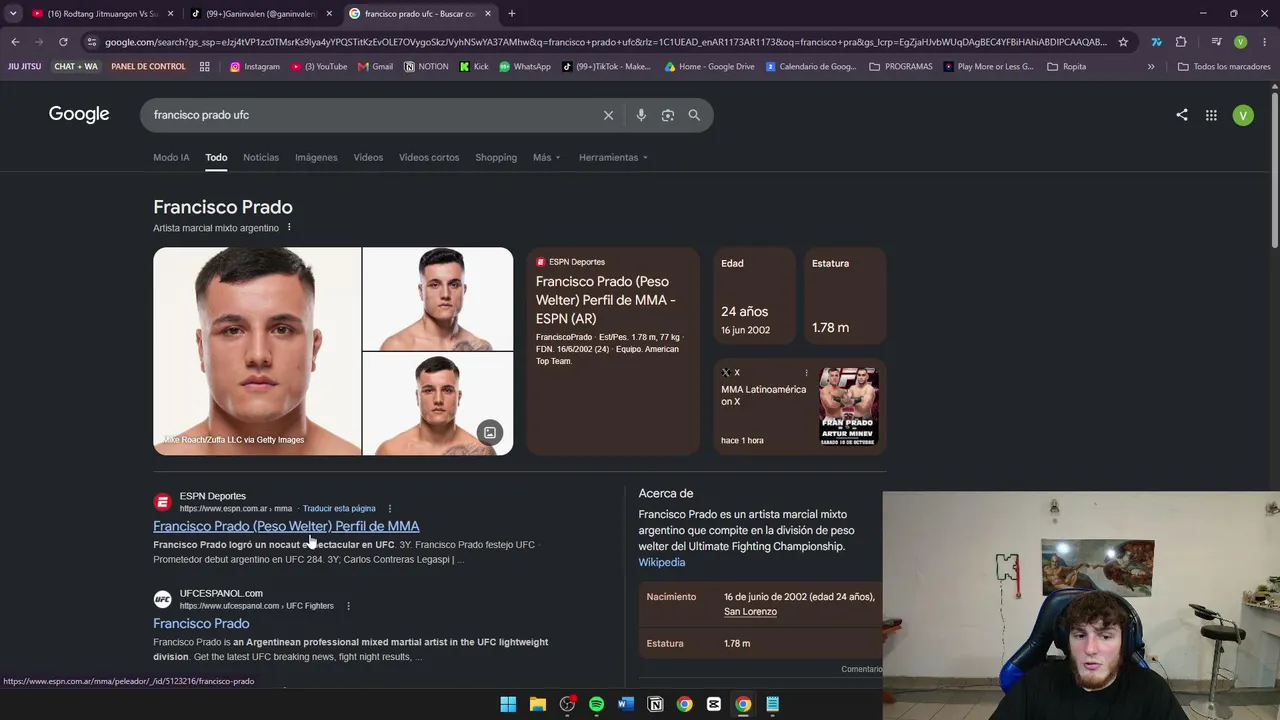
Task: Open more images from the image gallery icon
Action: click(490, 433)
